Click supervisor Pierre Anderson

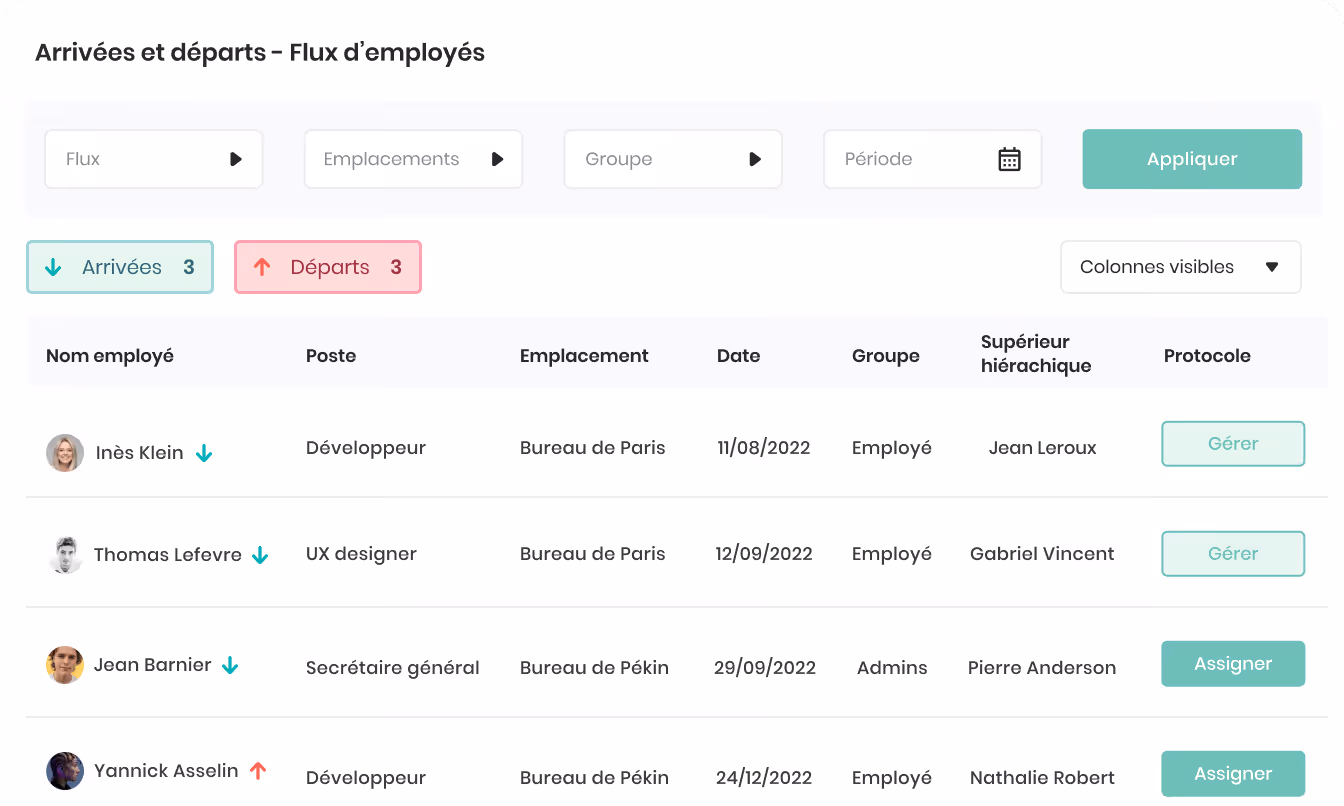(x=1042, y=668)
